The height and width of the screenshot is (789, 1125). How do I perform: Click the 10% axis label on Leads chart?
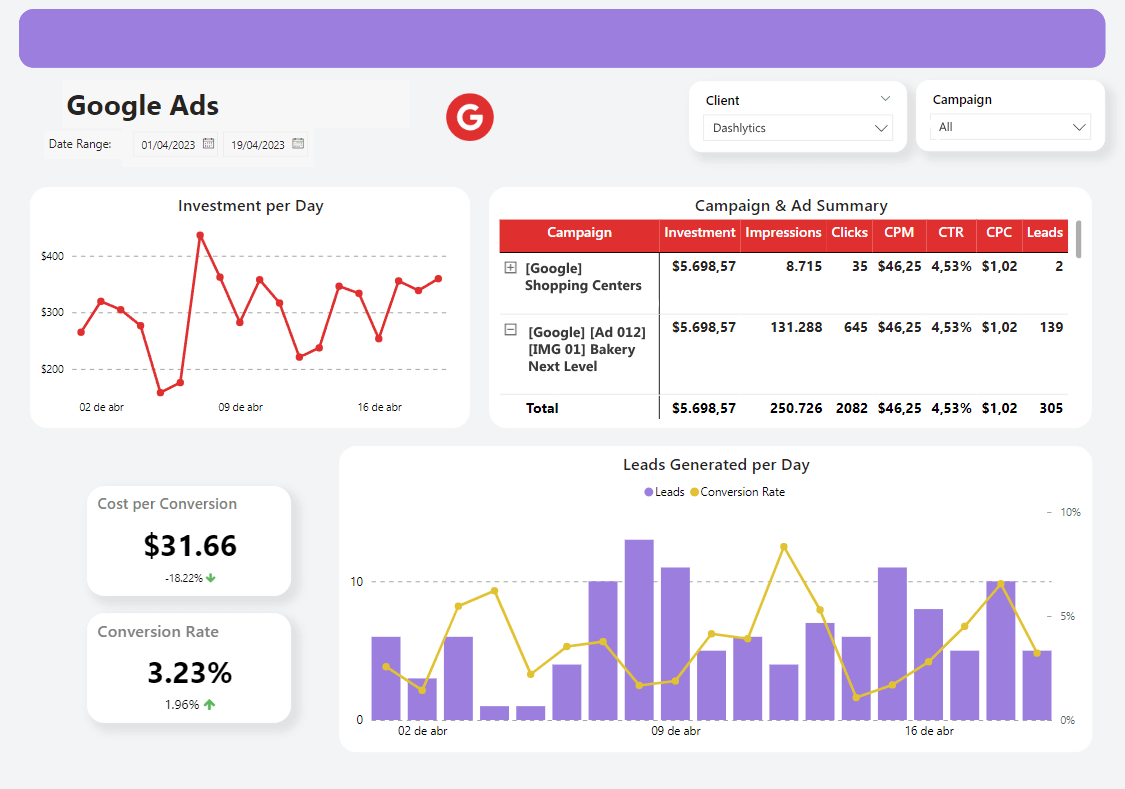[x=1070, y=512]
